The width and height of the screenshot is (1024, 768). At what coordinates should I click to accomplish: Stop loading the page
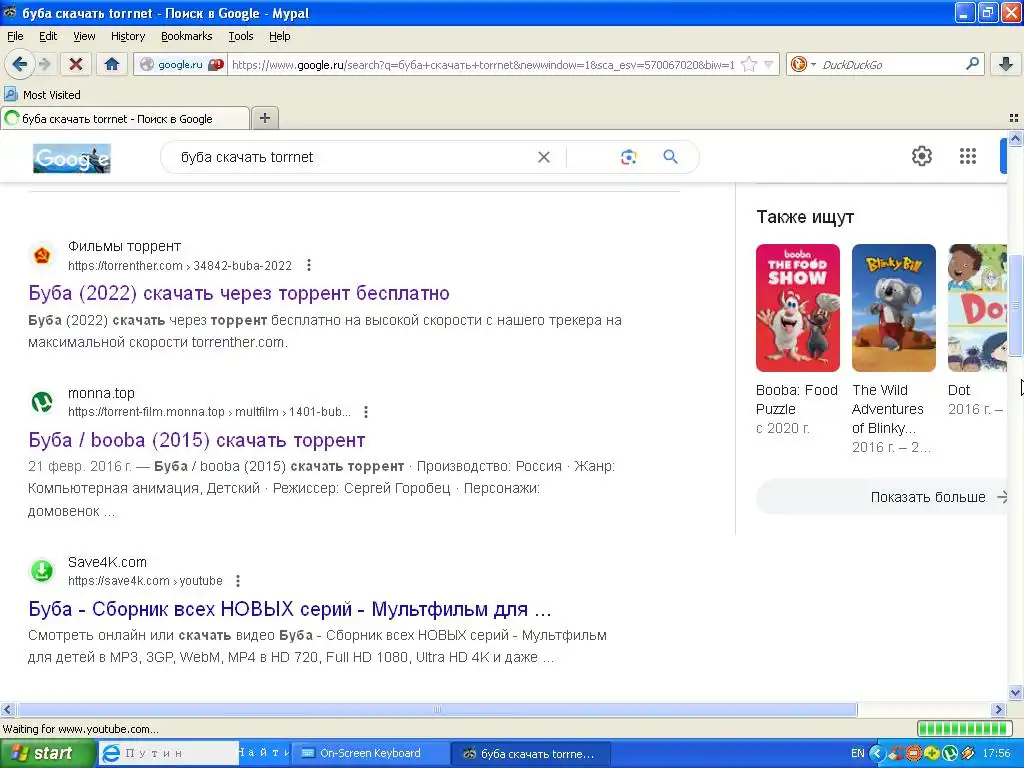pyautogui.click(x=76, y=64)
